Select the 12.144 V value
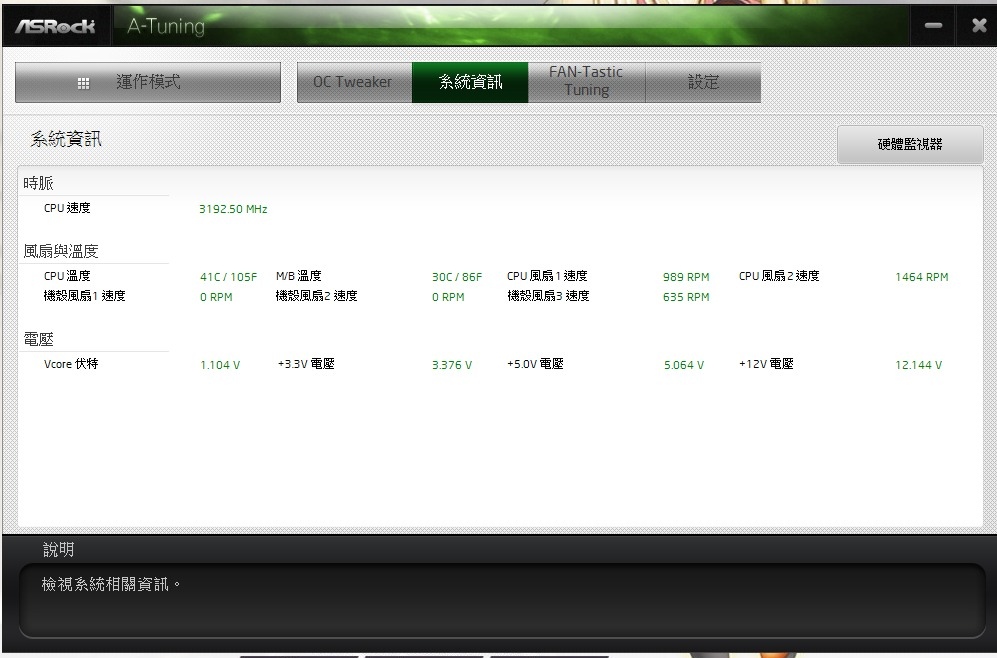The image size is (997, 658). pos(918,365)
